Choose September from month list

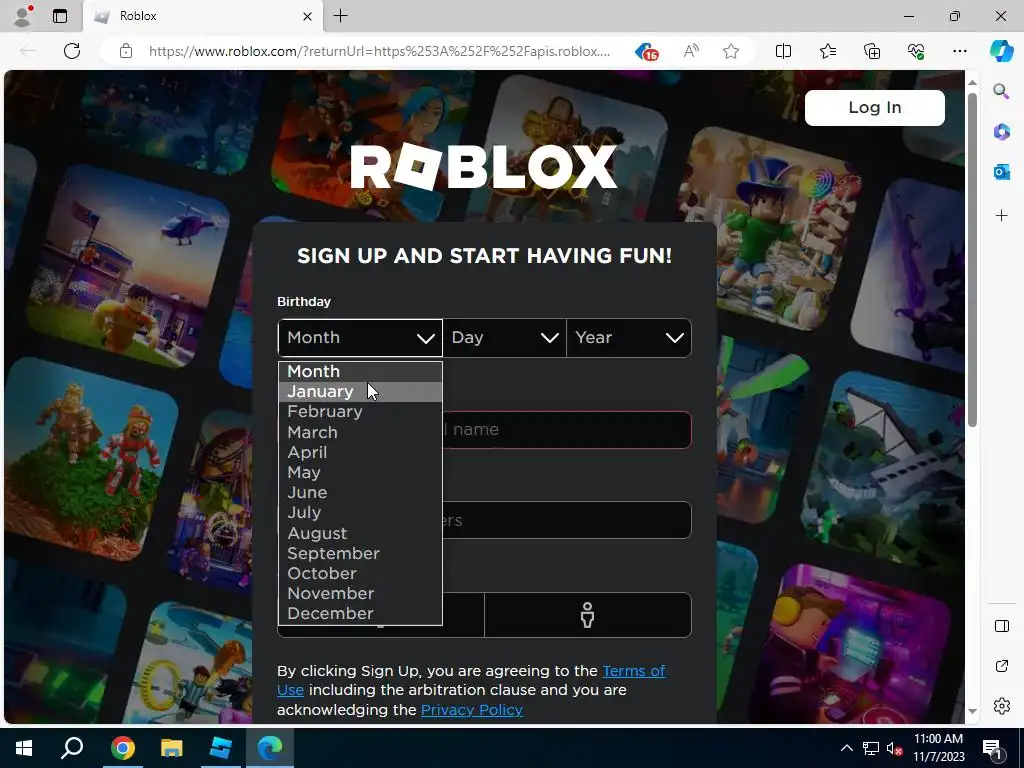(360, 554)
